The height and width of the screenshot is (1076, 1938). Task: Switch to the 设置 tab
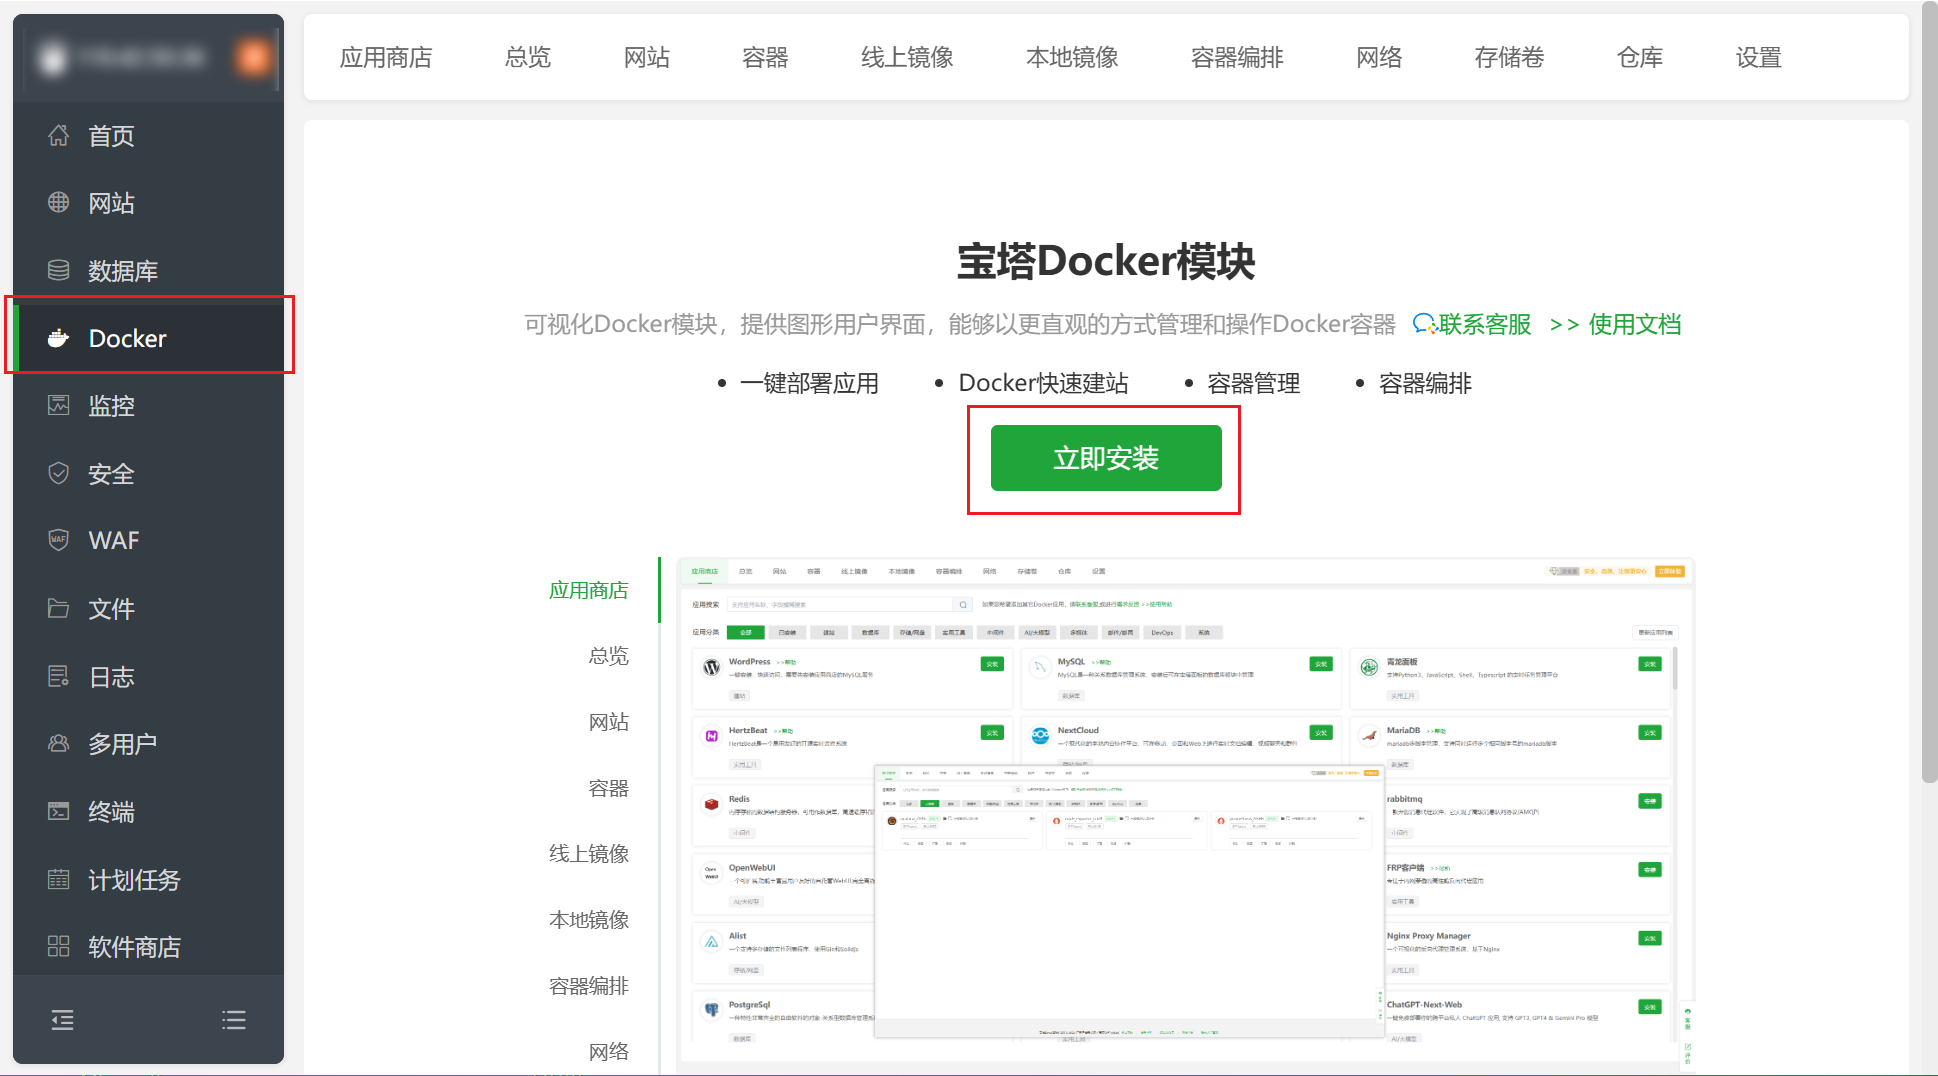[x=1758, y=57]
